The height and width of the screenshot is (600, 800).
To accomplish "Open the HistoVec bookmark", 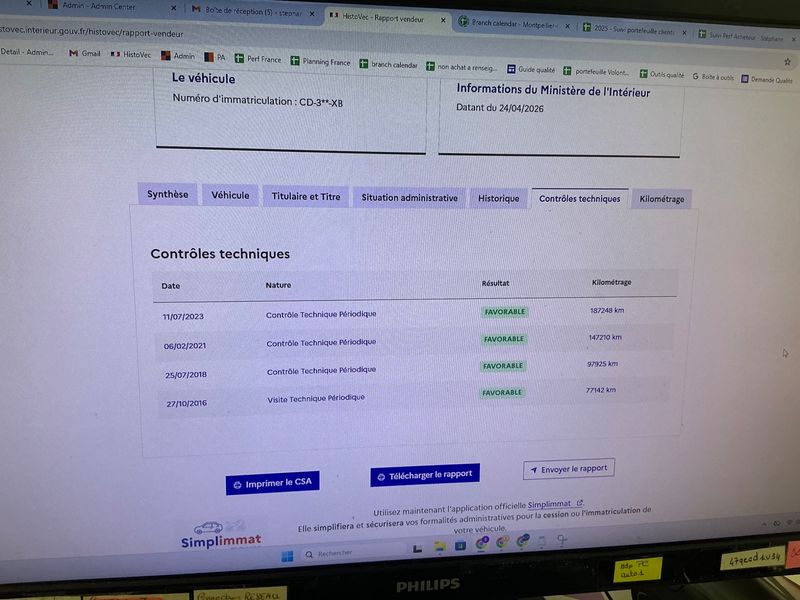I will [131, 54].
